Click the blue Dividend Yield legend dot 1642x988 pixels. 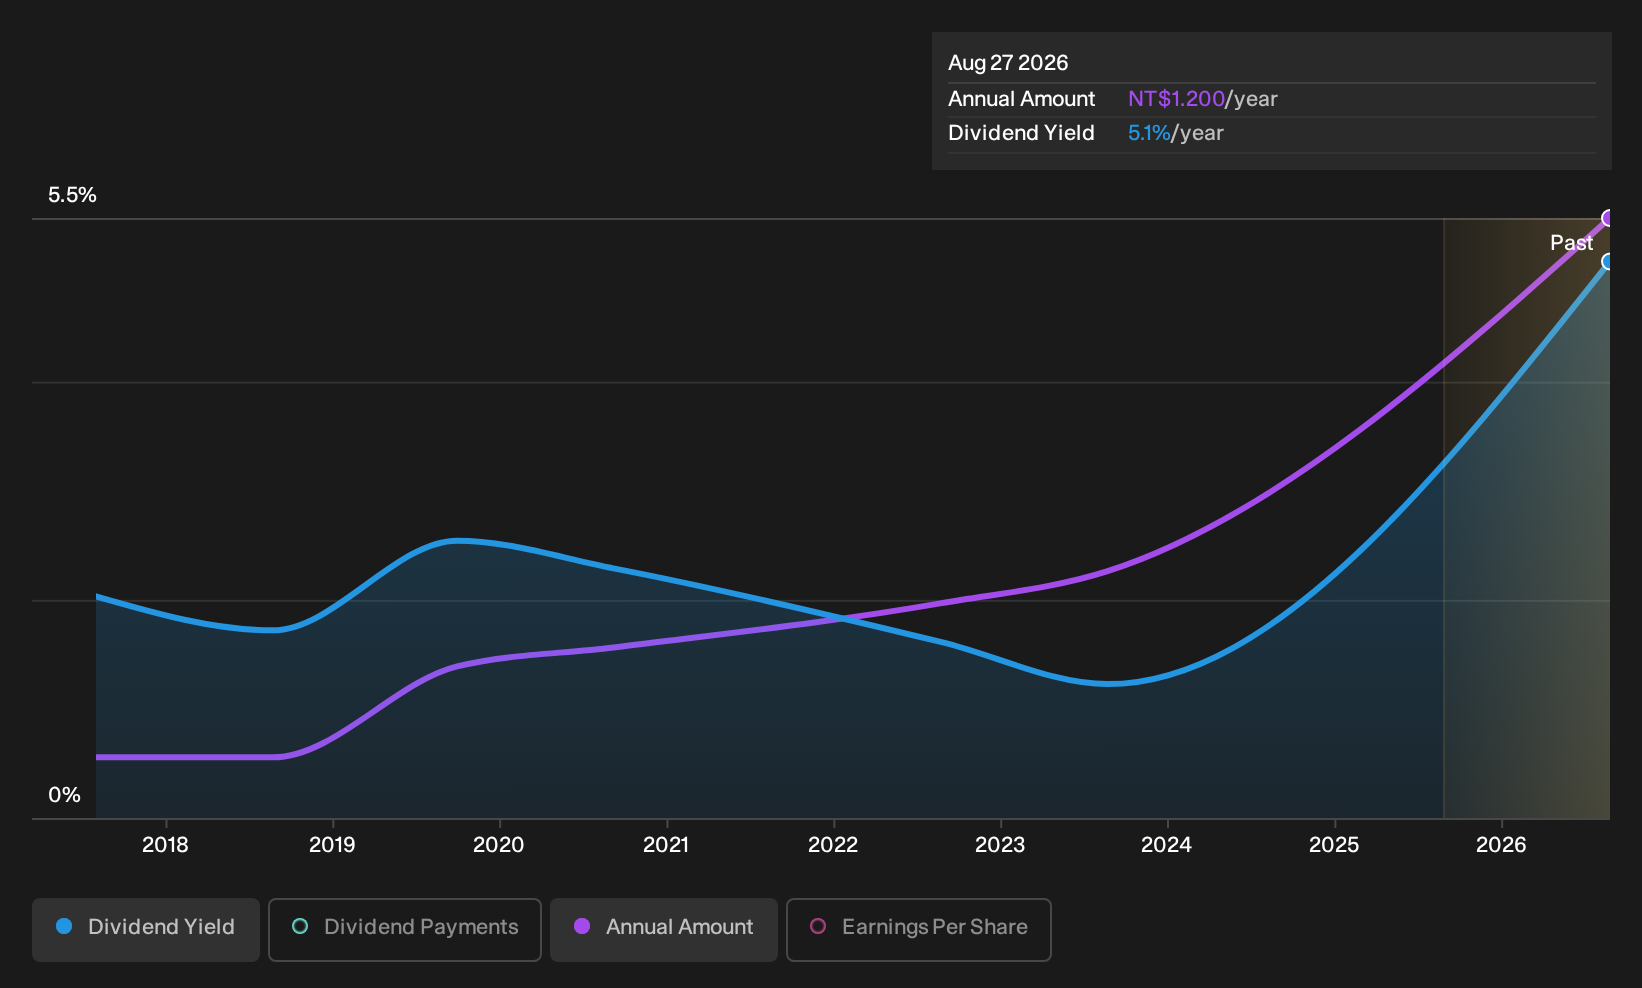point(64,926)
